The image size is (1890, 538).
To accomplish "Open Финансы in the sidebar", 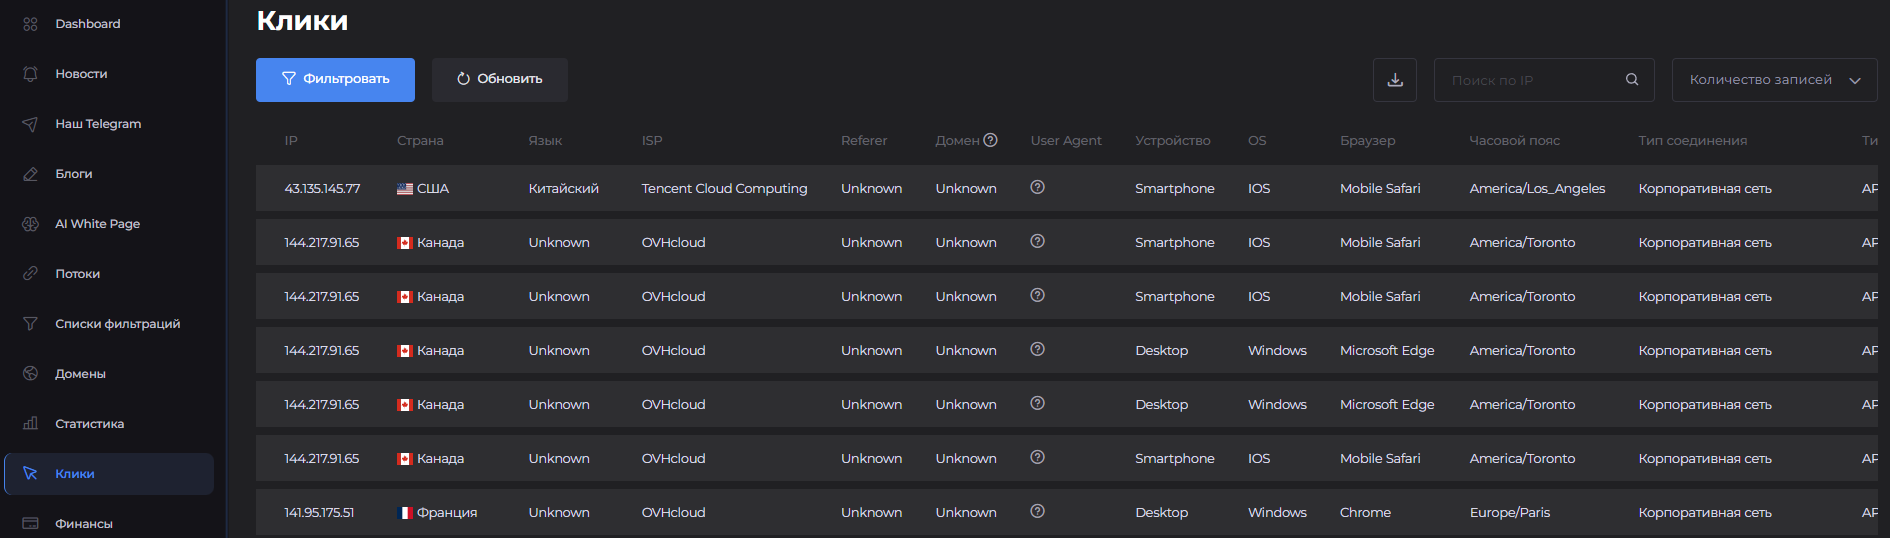I will tap(83, 524).
